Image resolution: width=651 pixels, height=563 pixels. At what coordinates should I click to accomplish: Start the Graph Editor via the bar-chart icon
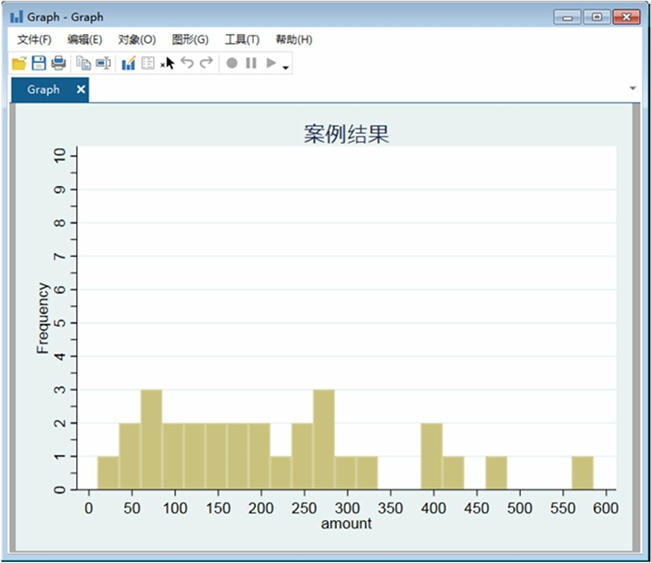coord(128,63)
